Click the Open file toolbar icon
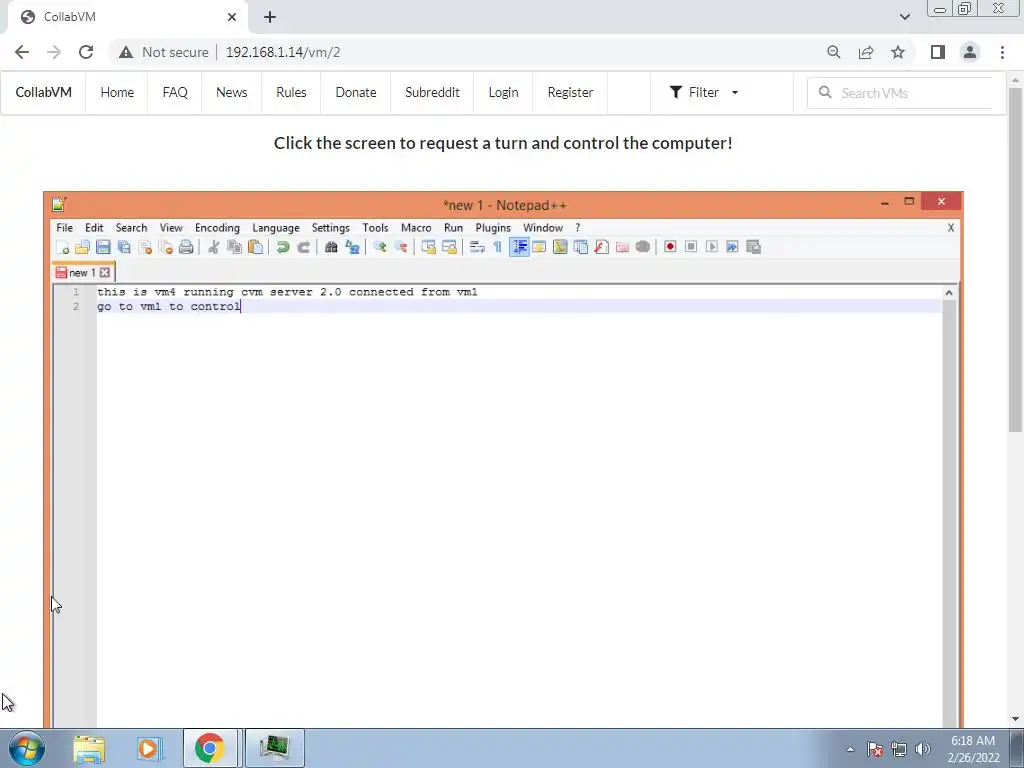Screen dimensions: 1024x768 (x=82, y=247)
